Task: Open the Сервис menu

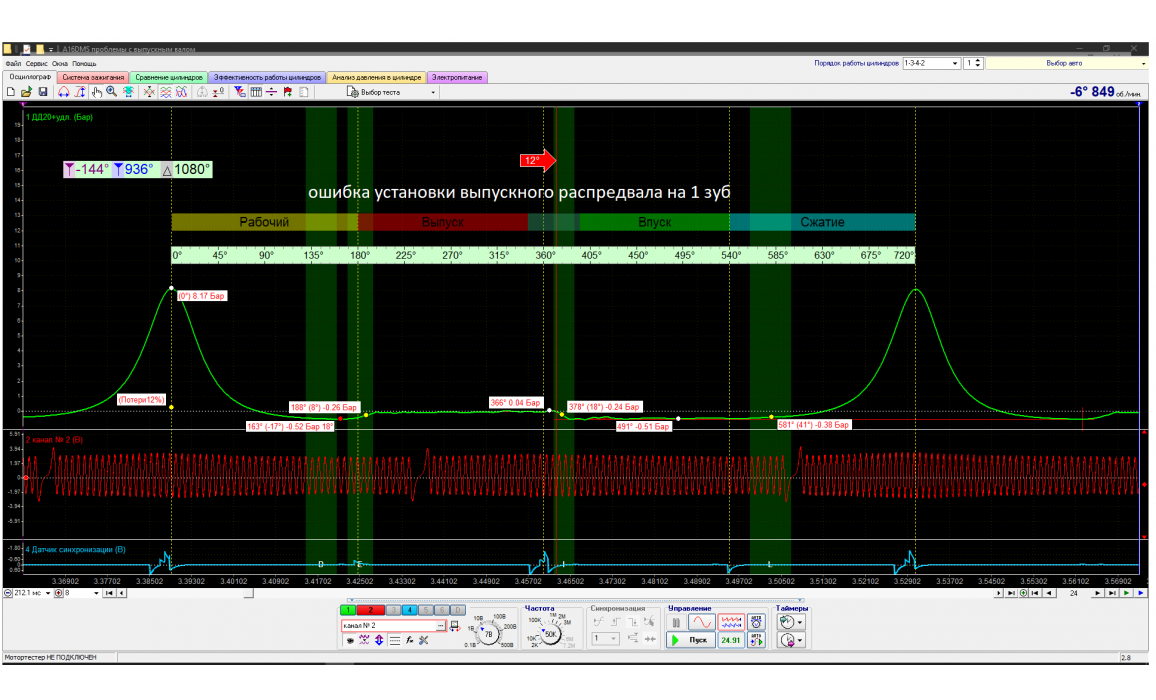Action: [x=37, y=63]
